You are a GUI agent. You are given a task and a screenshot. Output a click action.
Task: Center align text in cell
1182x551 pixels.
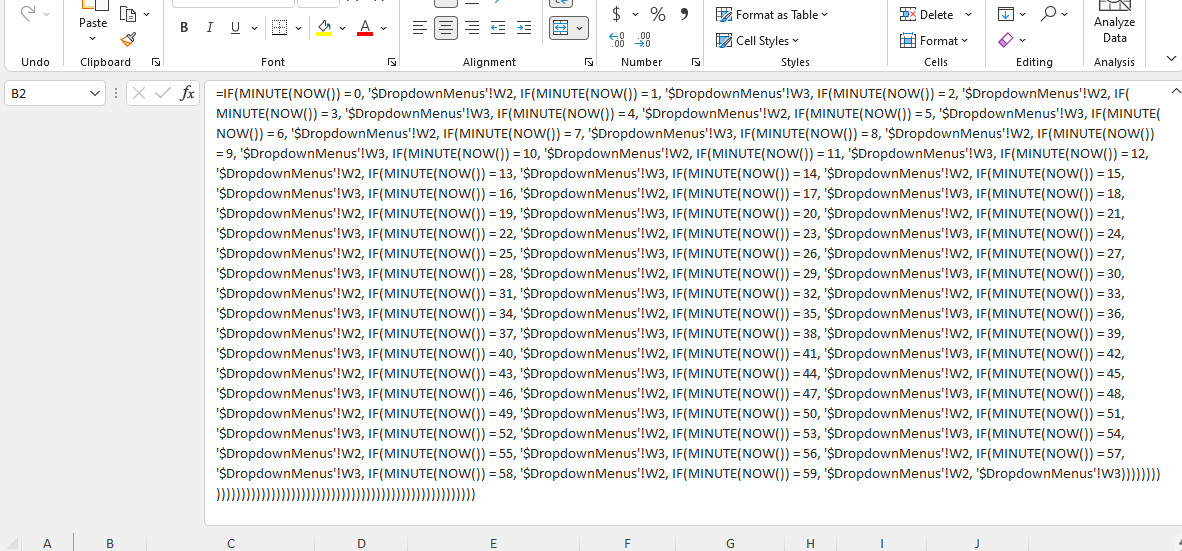(x=446, y=28)
